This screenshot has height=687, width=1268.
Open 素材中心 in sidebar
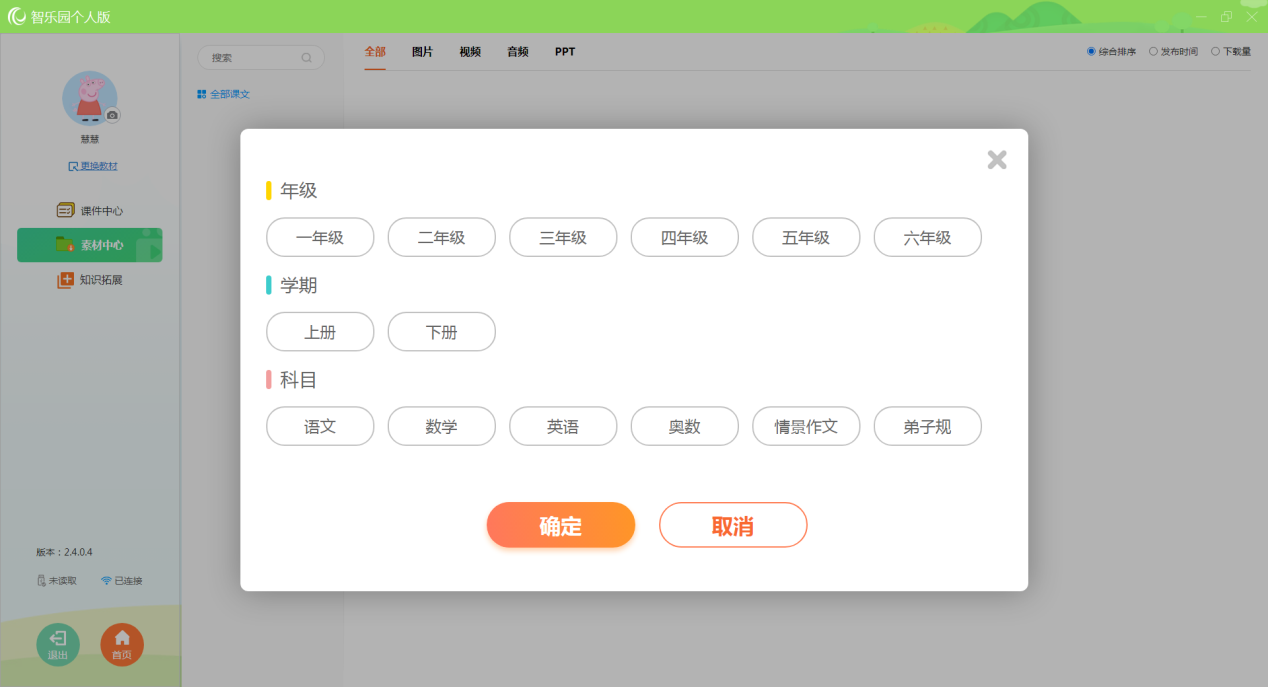point(90,245)
